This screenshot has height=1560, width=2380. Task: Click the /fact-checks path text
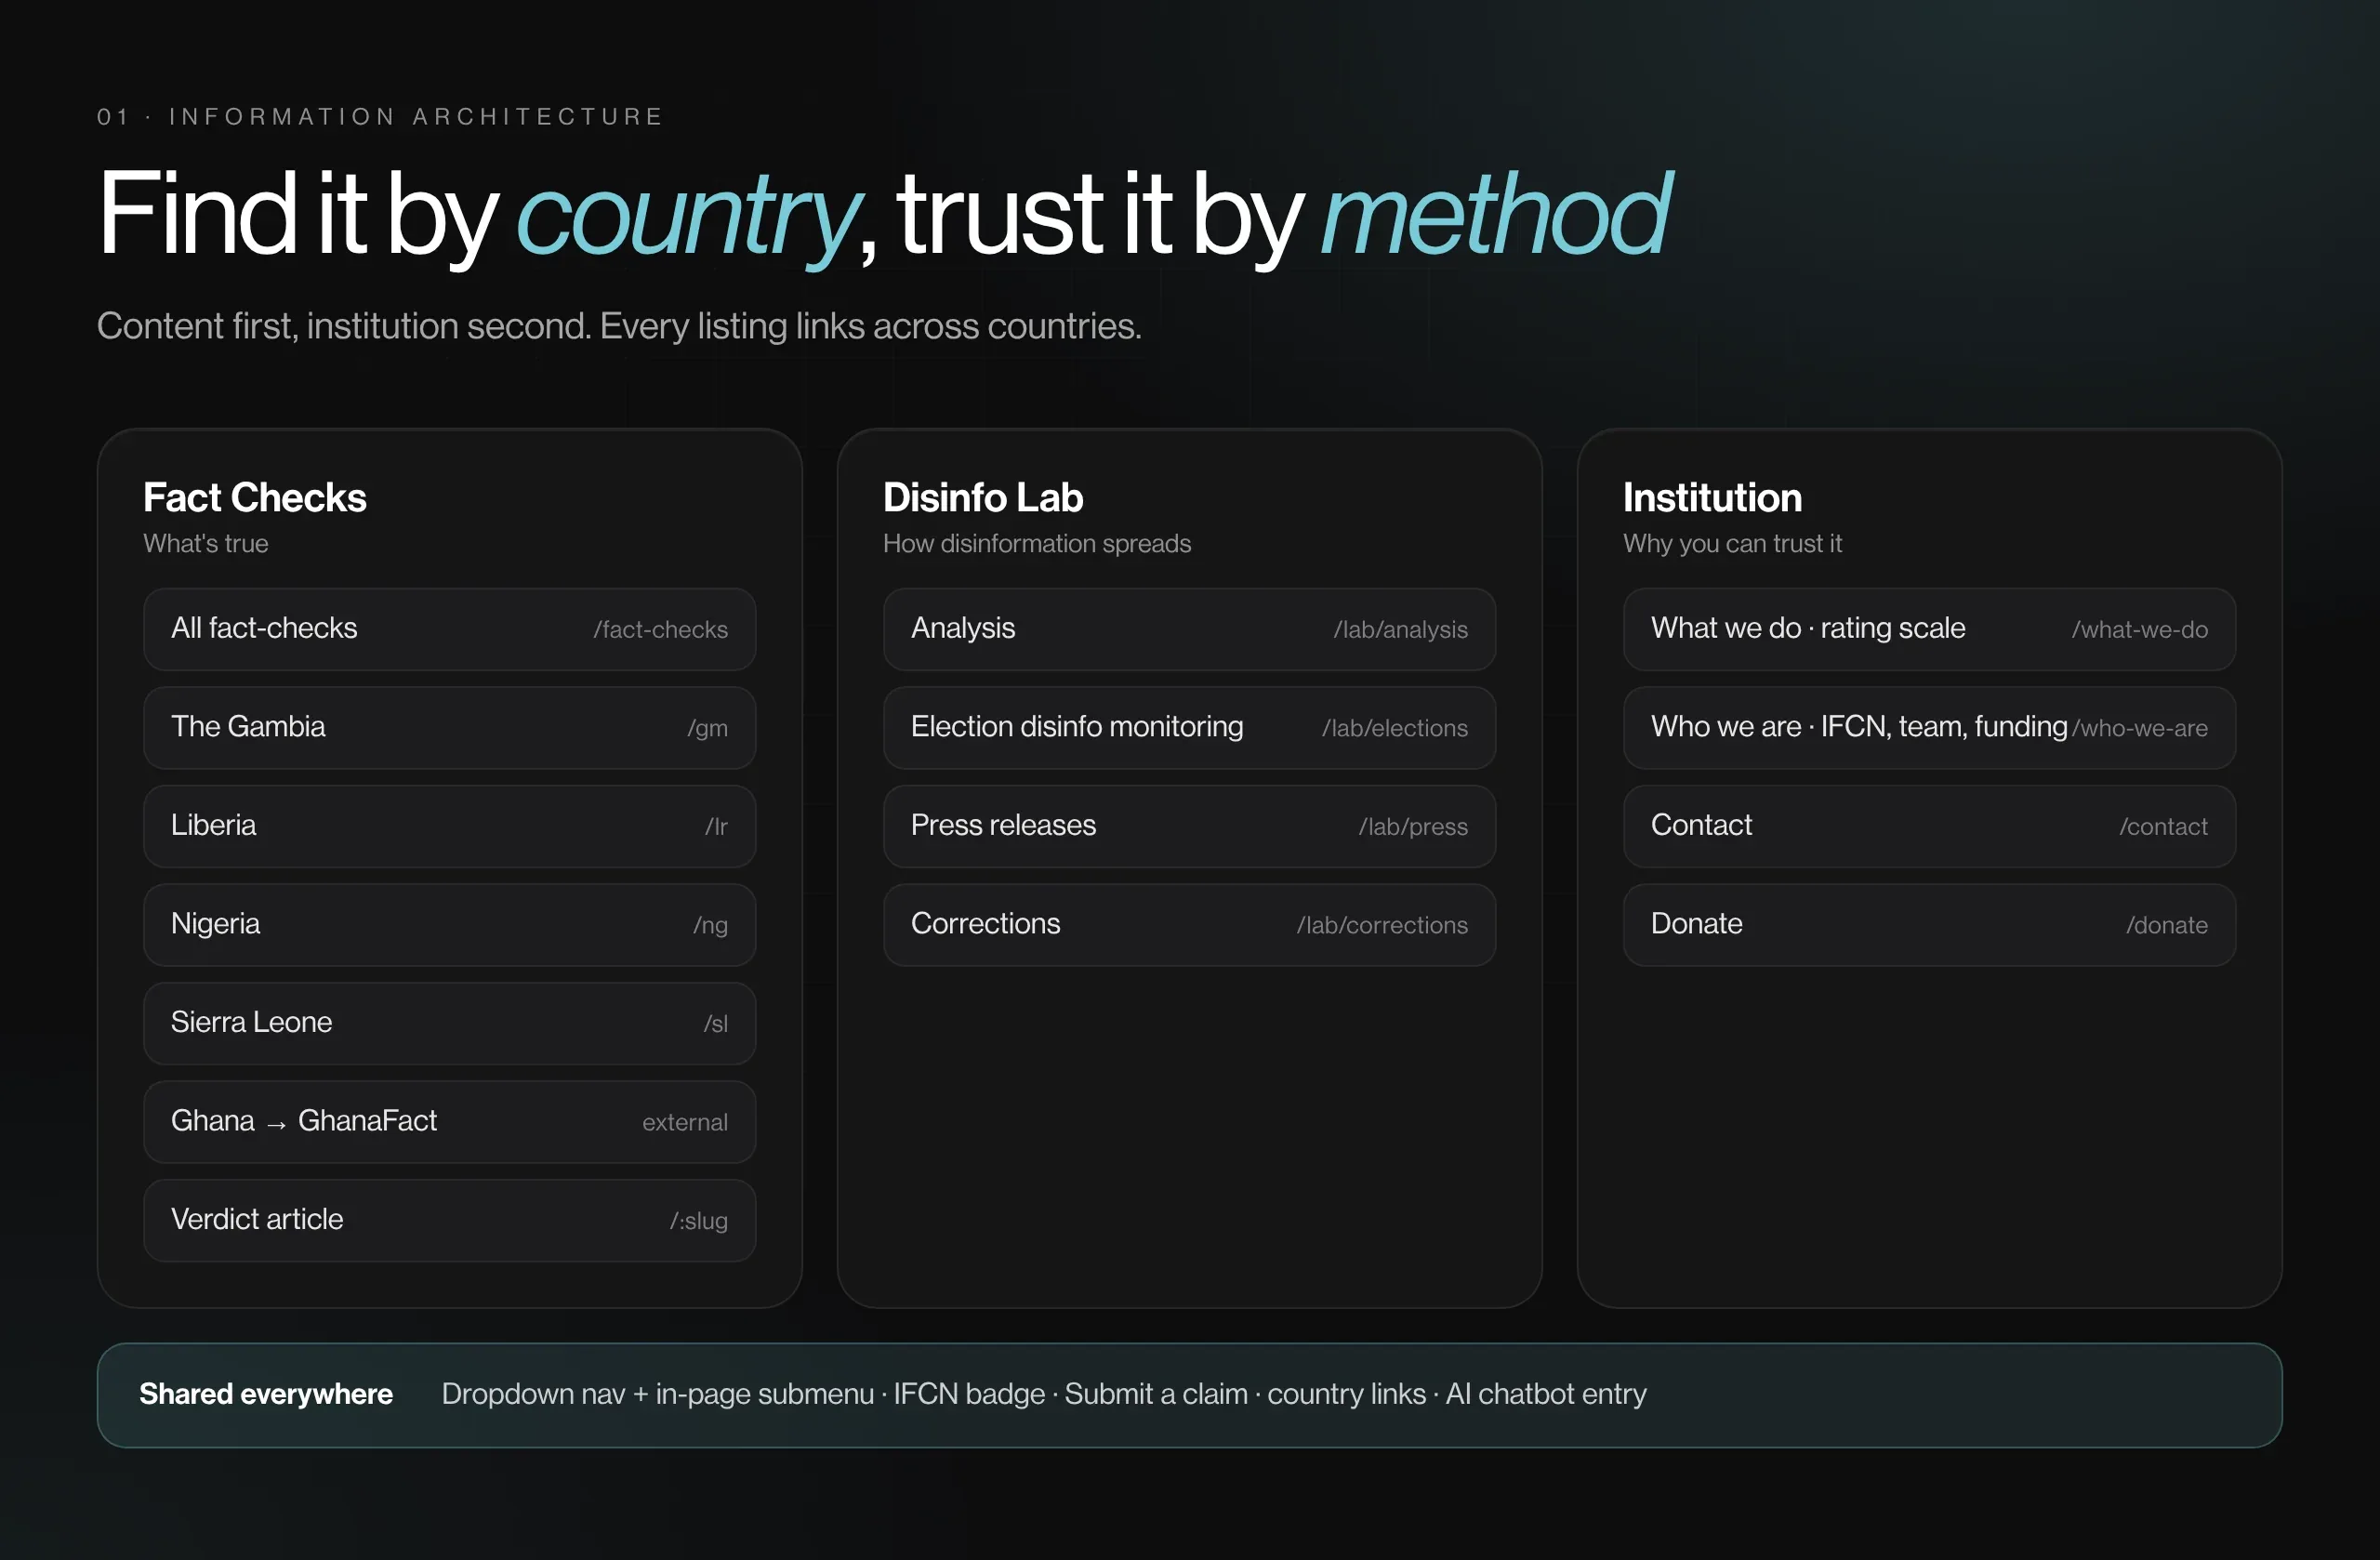pos(660,630)
